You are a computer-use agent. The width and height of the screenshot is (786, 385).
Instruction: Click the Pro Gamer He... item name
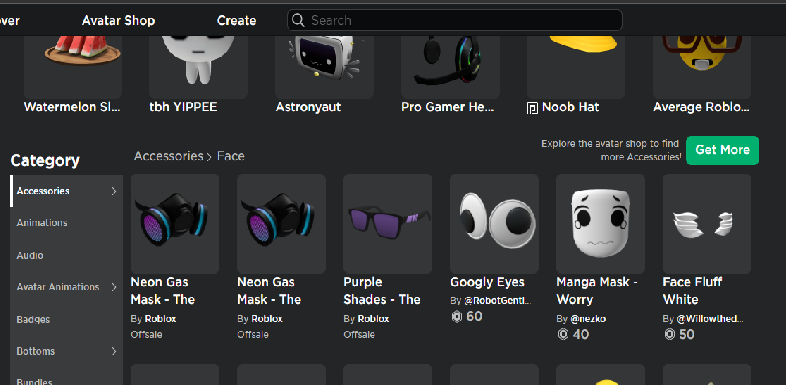tap(448, 107)
